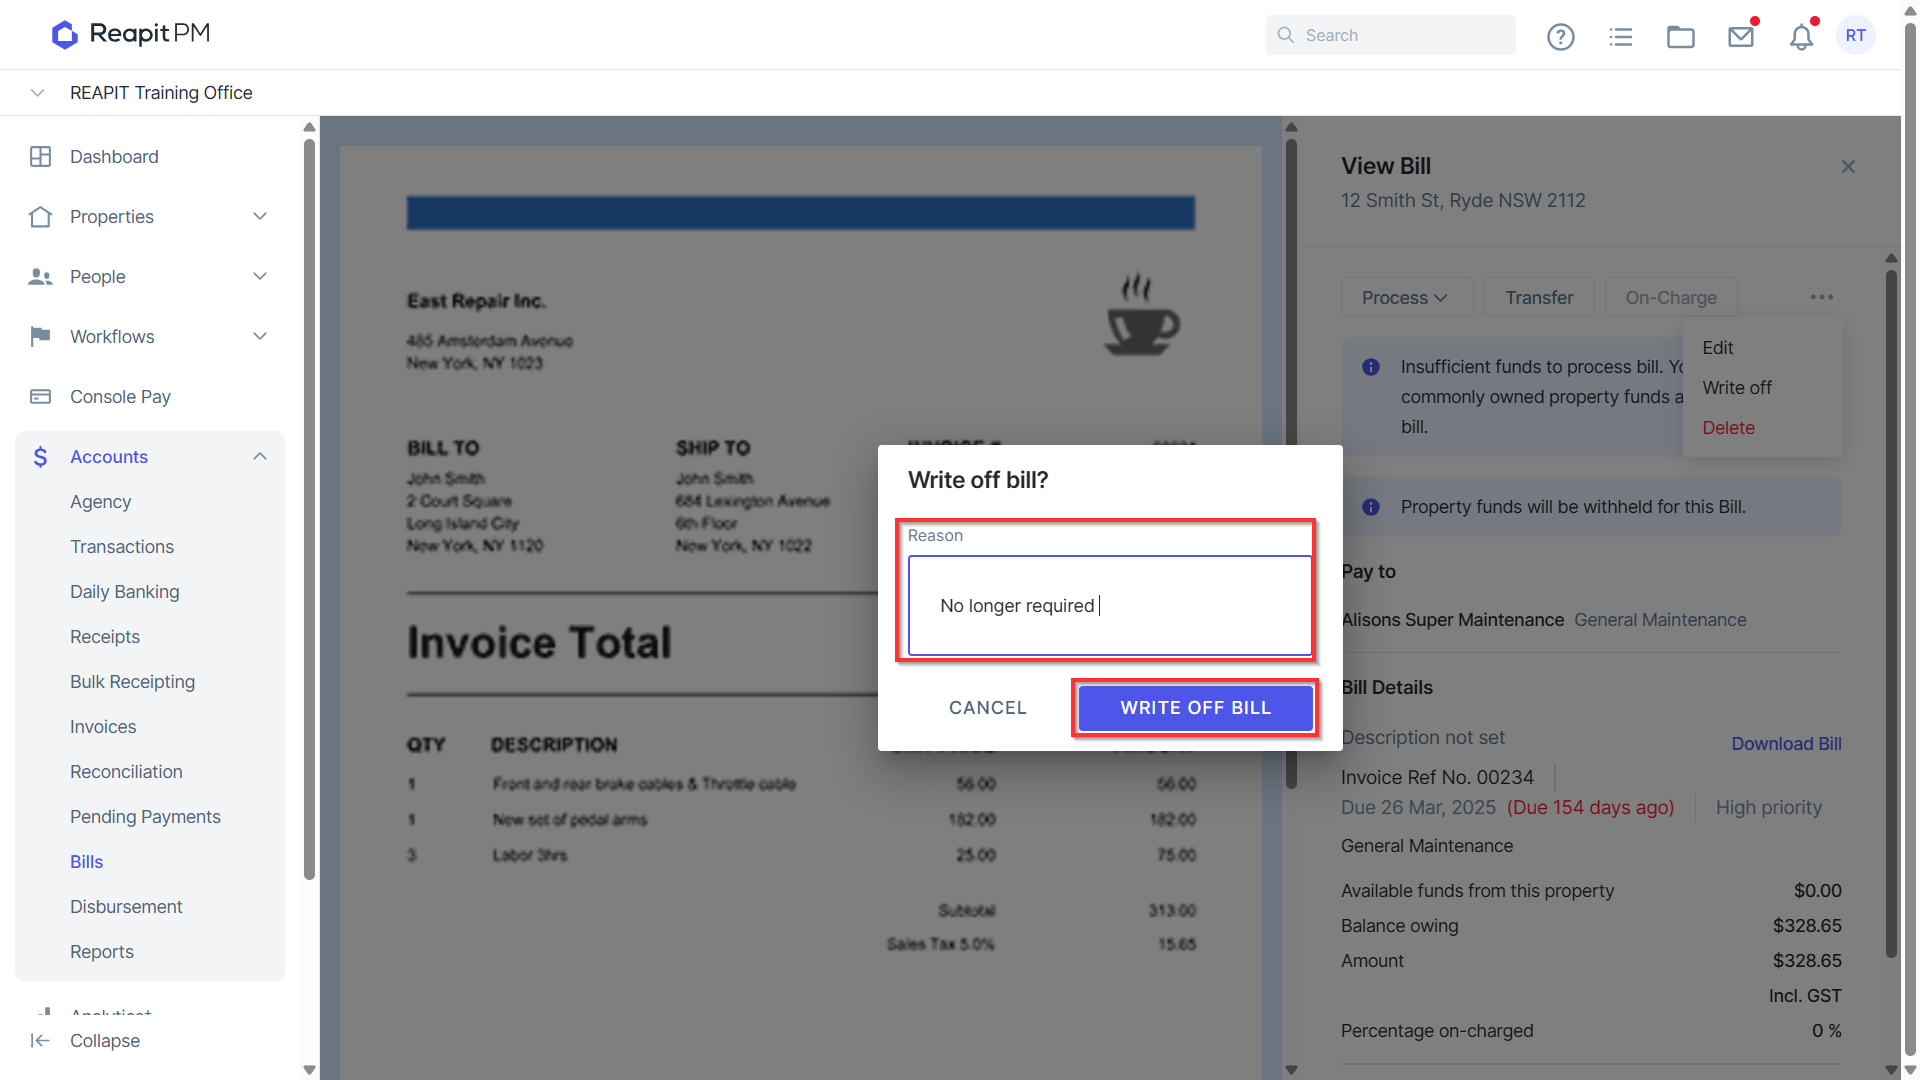Open Disbursement in sidebar

126,907
